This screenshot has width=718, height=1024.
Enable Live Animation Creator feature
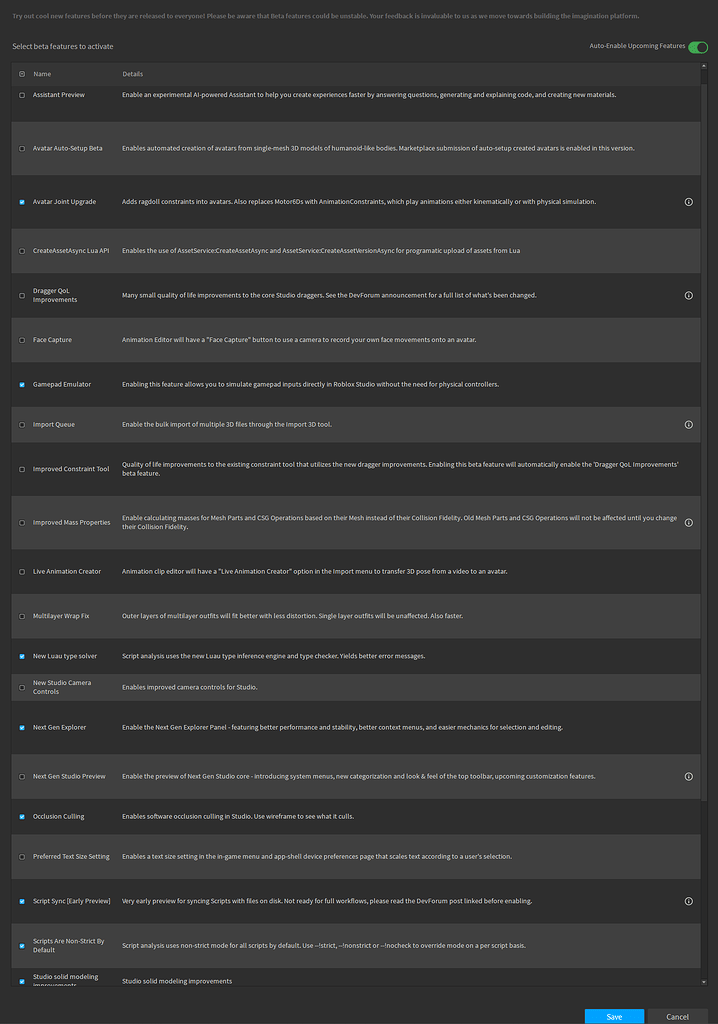point(22,571)
